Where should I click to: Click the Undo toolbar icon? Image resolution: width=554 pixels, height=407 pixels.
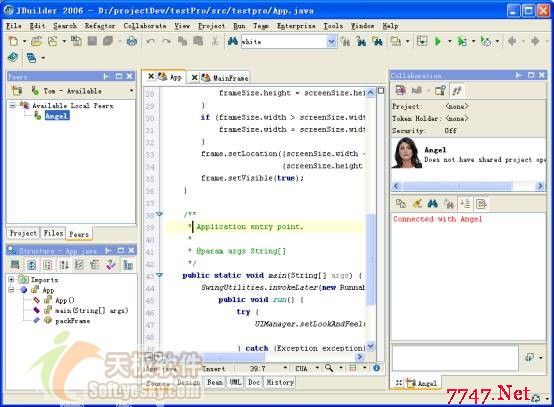pyautogui.click(x=151, y=41)
